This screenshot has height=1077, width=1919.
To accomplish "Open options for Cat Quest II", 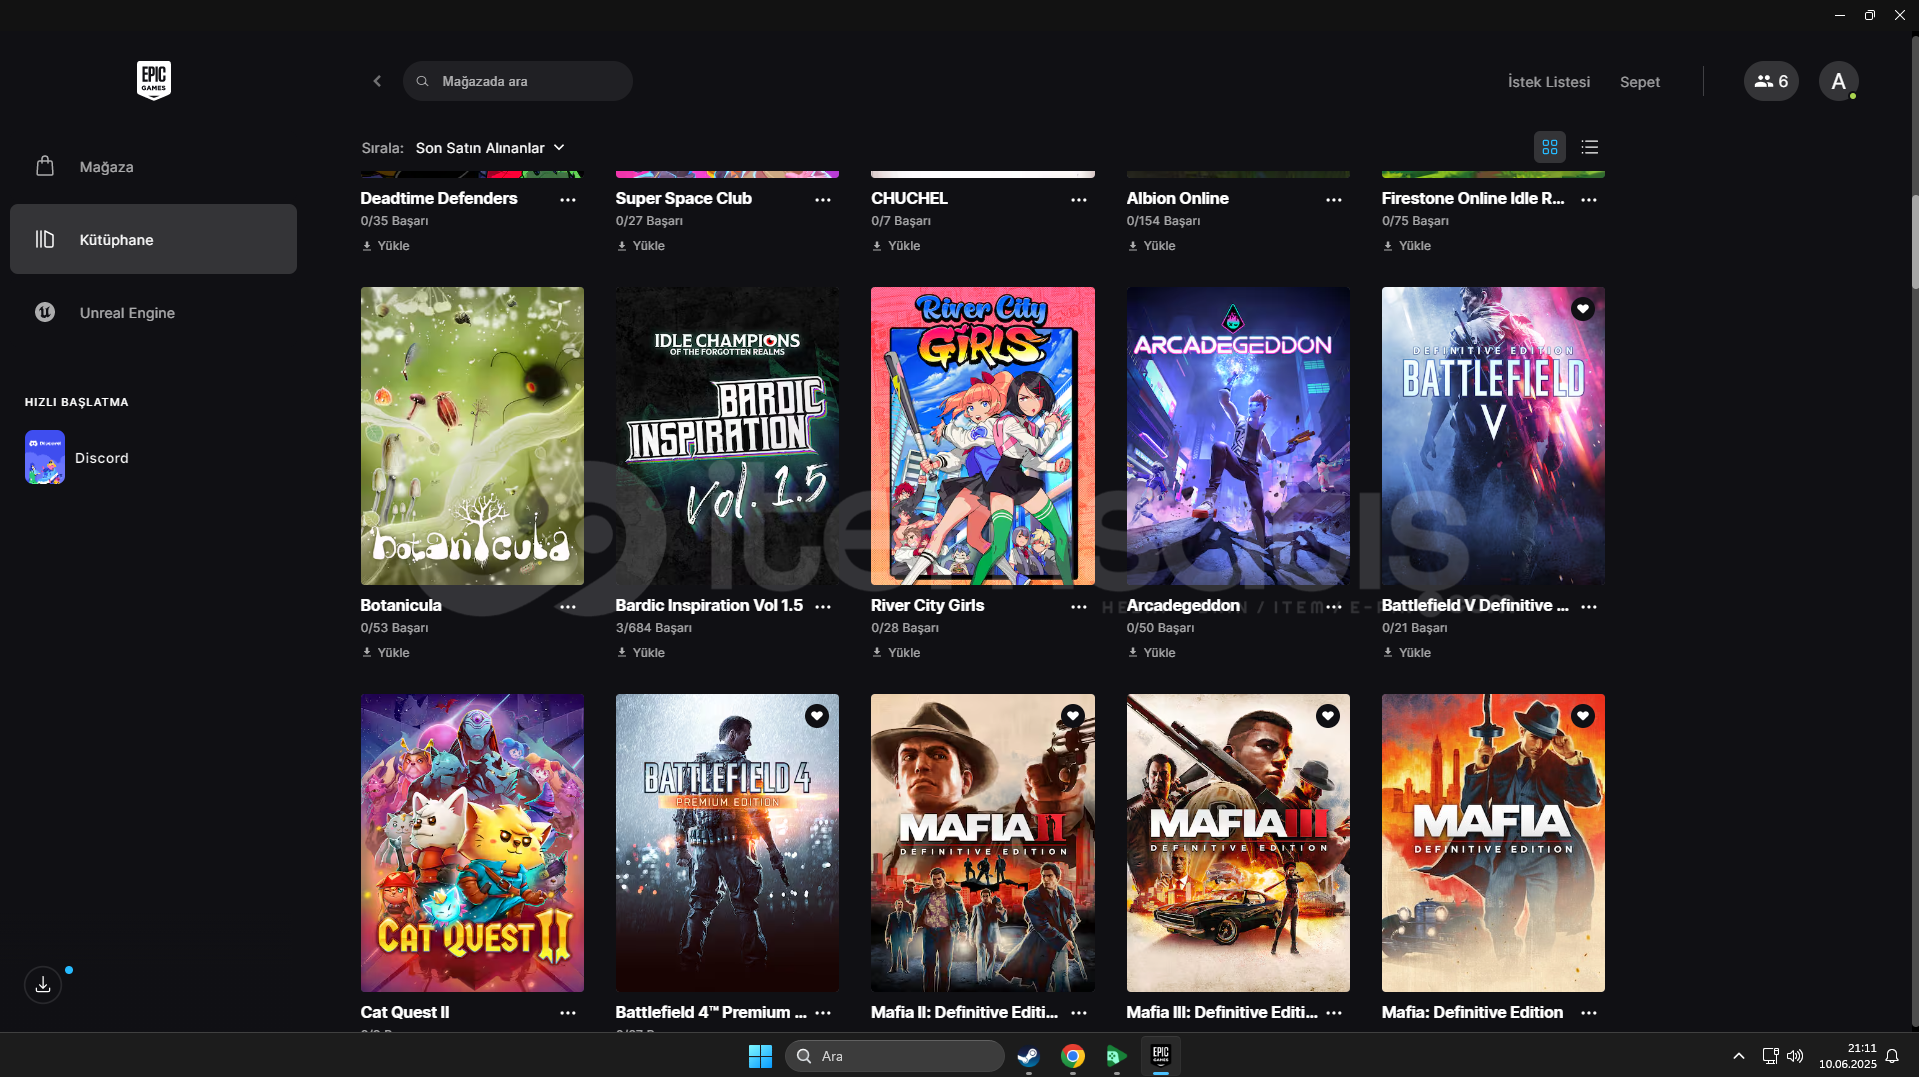I will (x=568, y=1013).
